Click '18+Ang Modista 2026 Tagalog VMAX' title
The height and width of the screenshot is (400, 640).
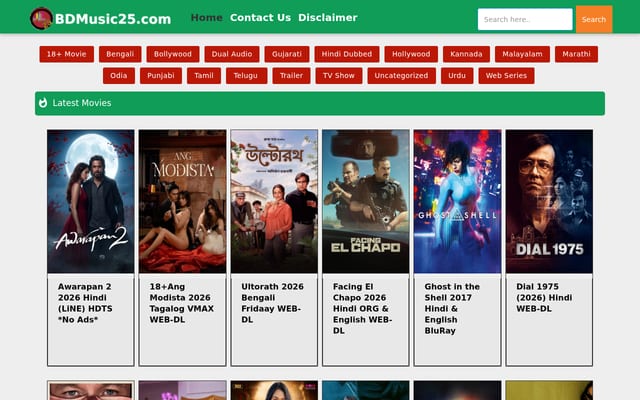click(182, 303)
